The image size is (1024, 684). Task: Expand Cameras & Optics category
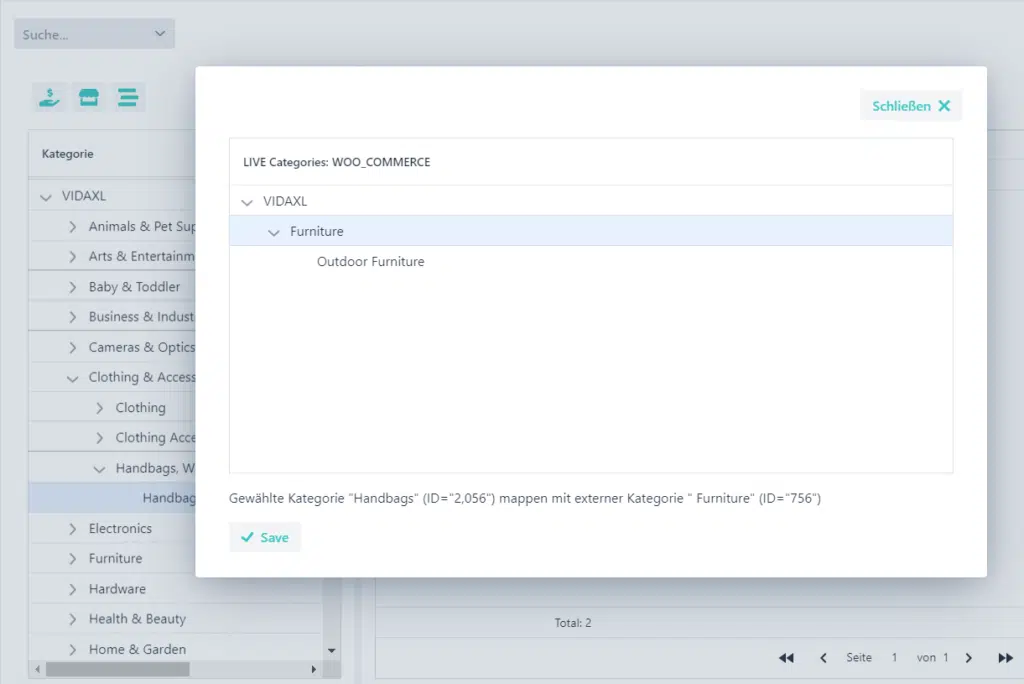pos(72,348)
